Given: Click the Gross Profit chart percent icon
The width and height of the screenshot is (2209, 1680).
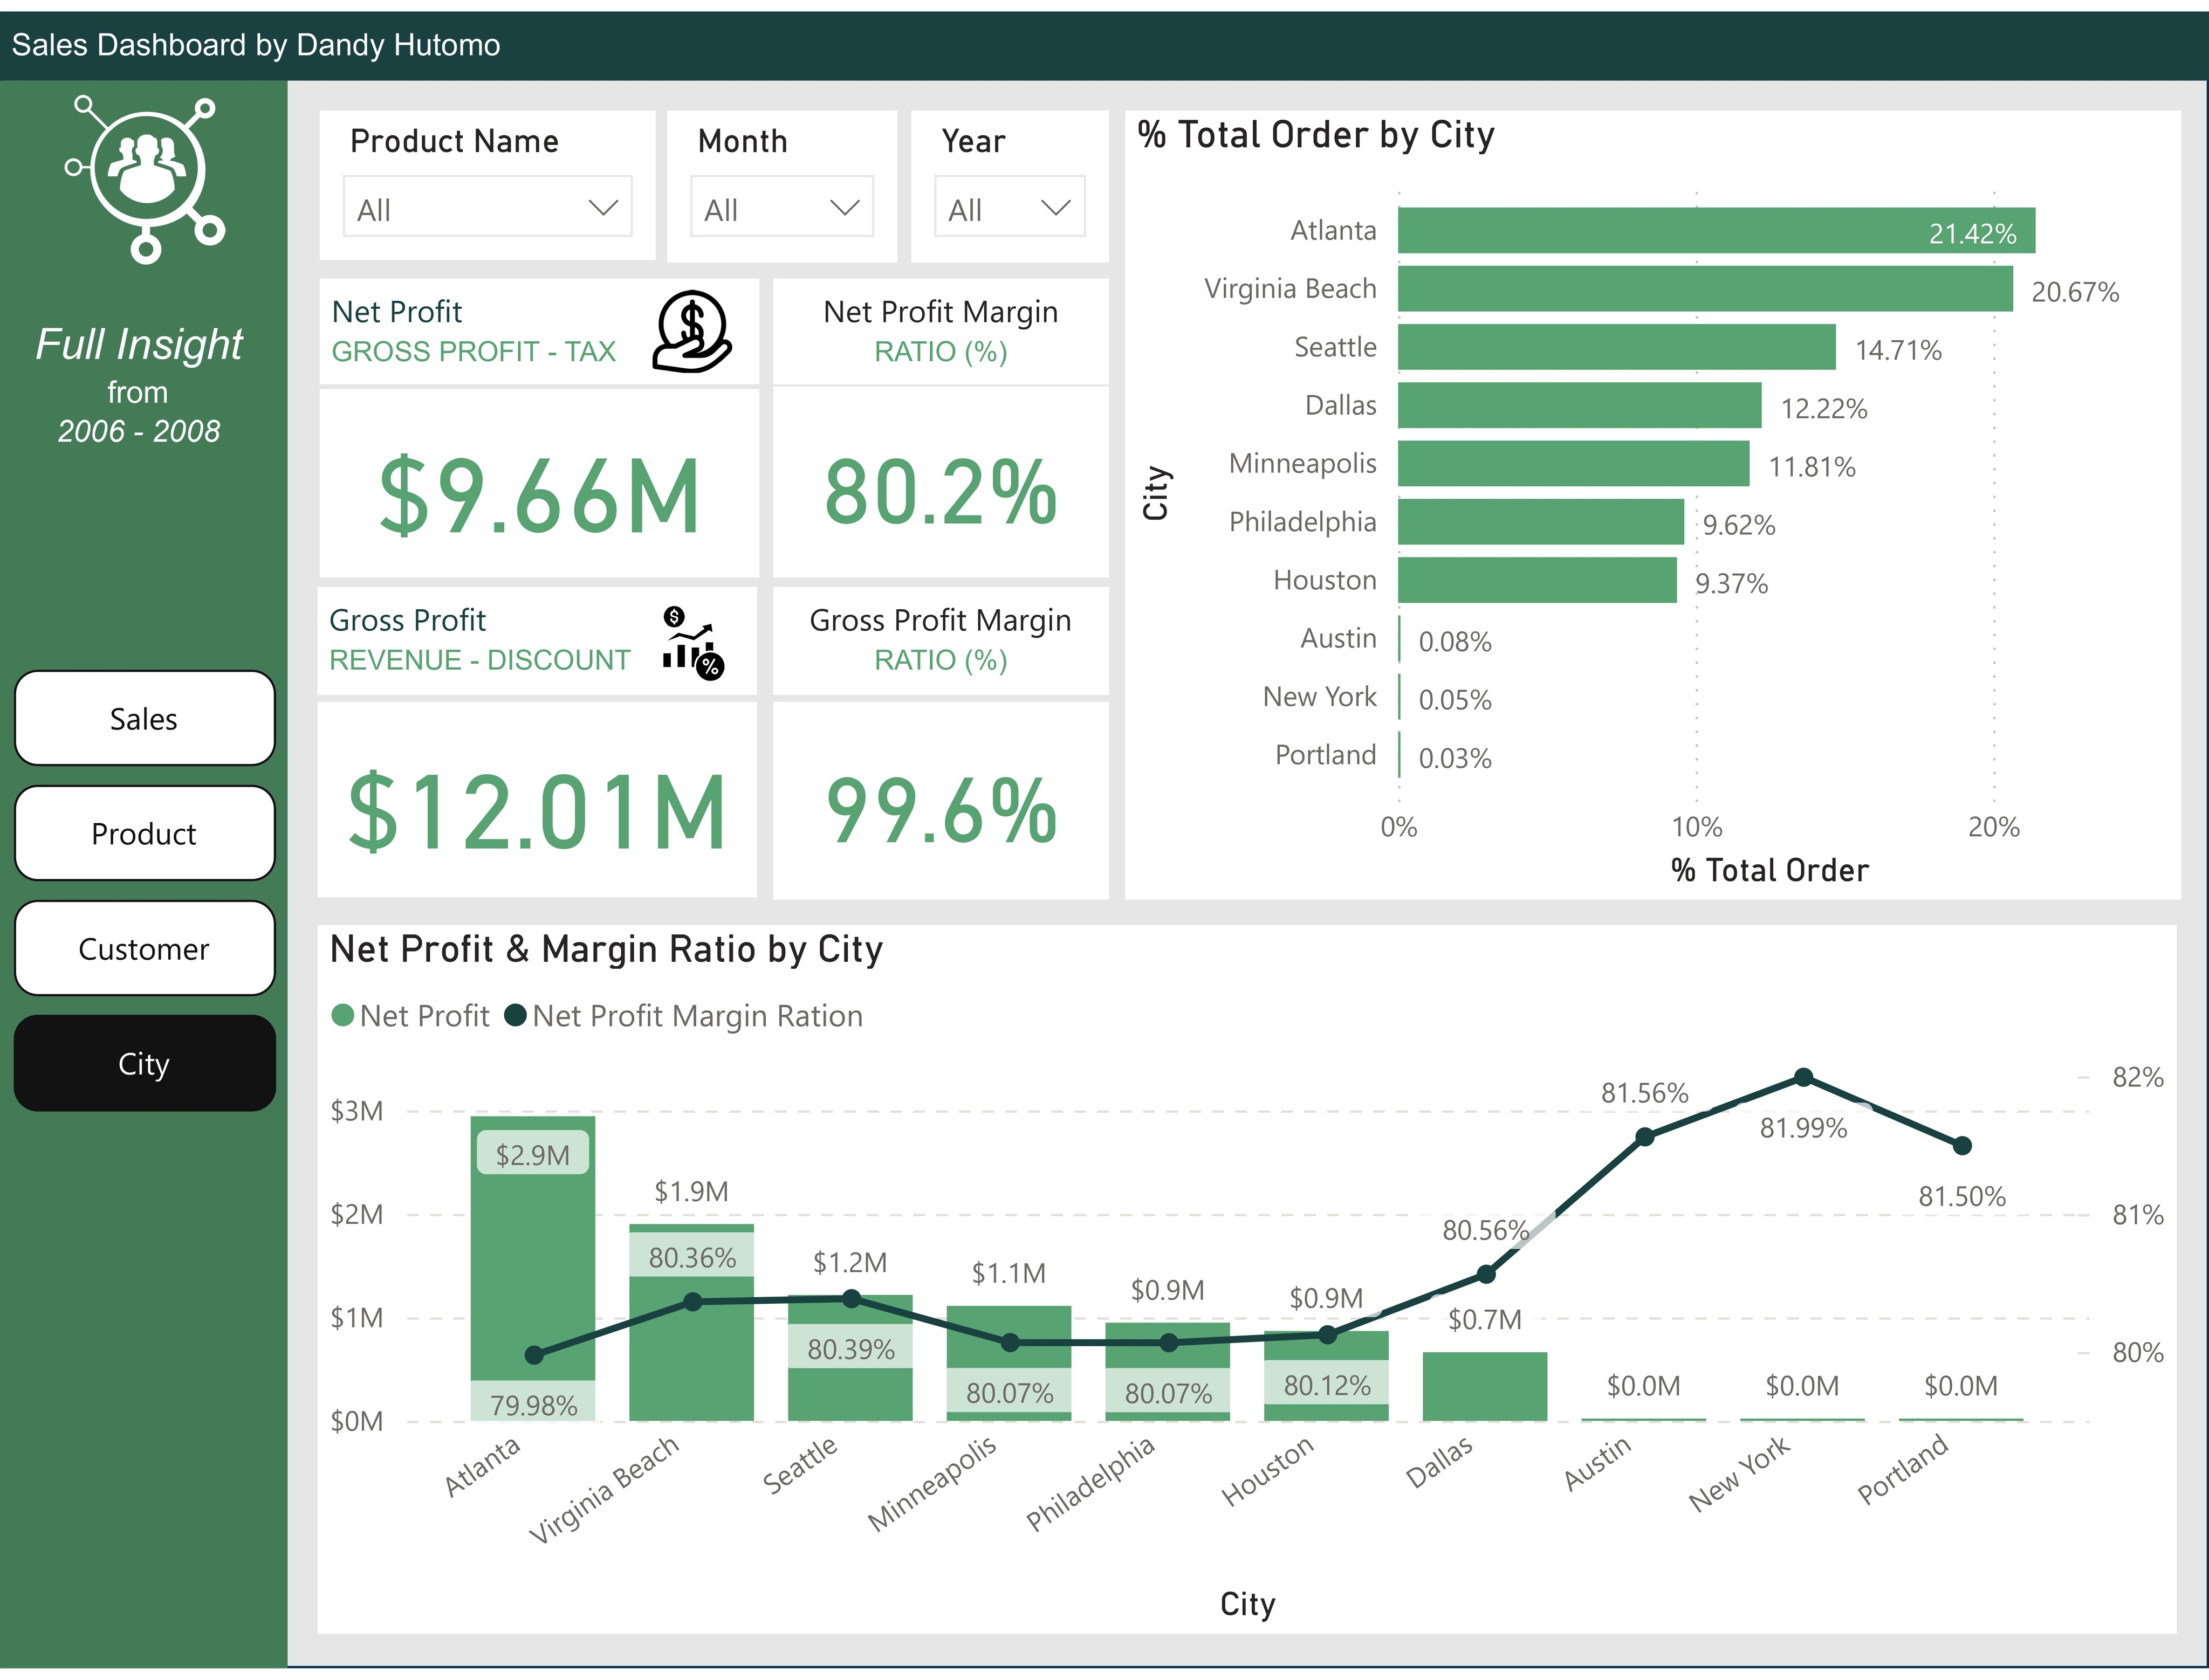Looking at the screenshot, I should pyautogui.click(x=692, y=643).
